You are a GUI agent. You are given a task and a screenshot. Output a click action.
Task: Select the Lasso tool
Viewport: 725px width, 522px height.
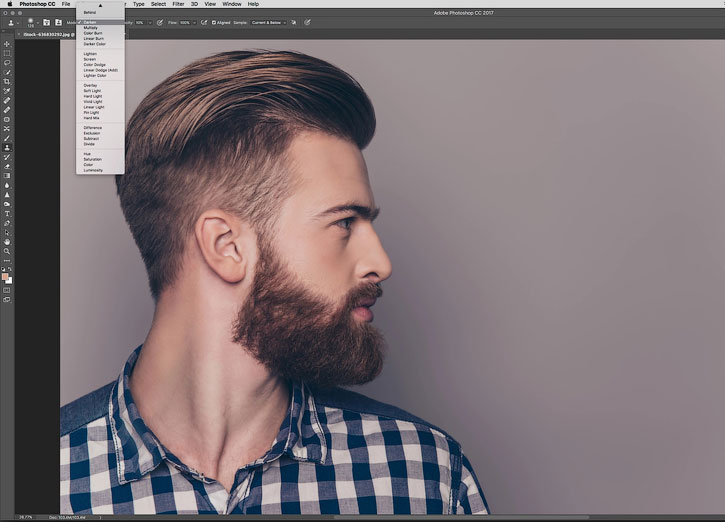coord(7,62)
